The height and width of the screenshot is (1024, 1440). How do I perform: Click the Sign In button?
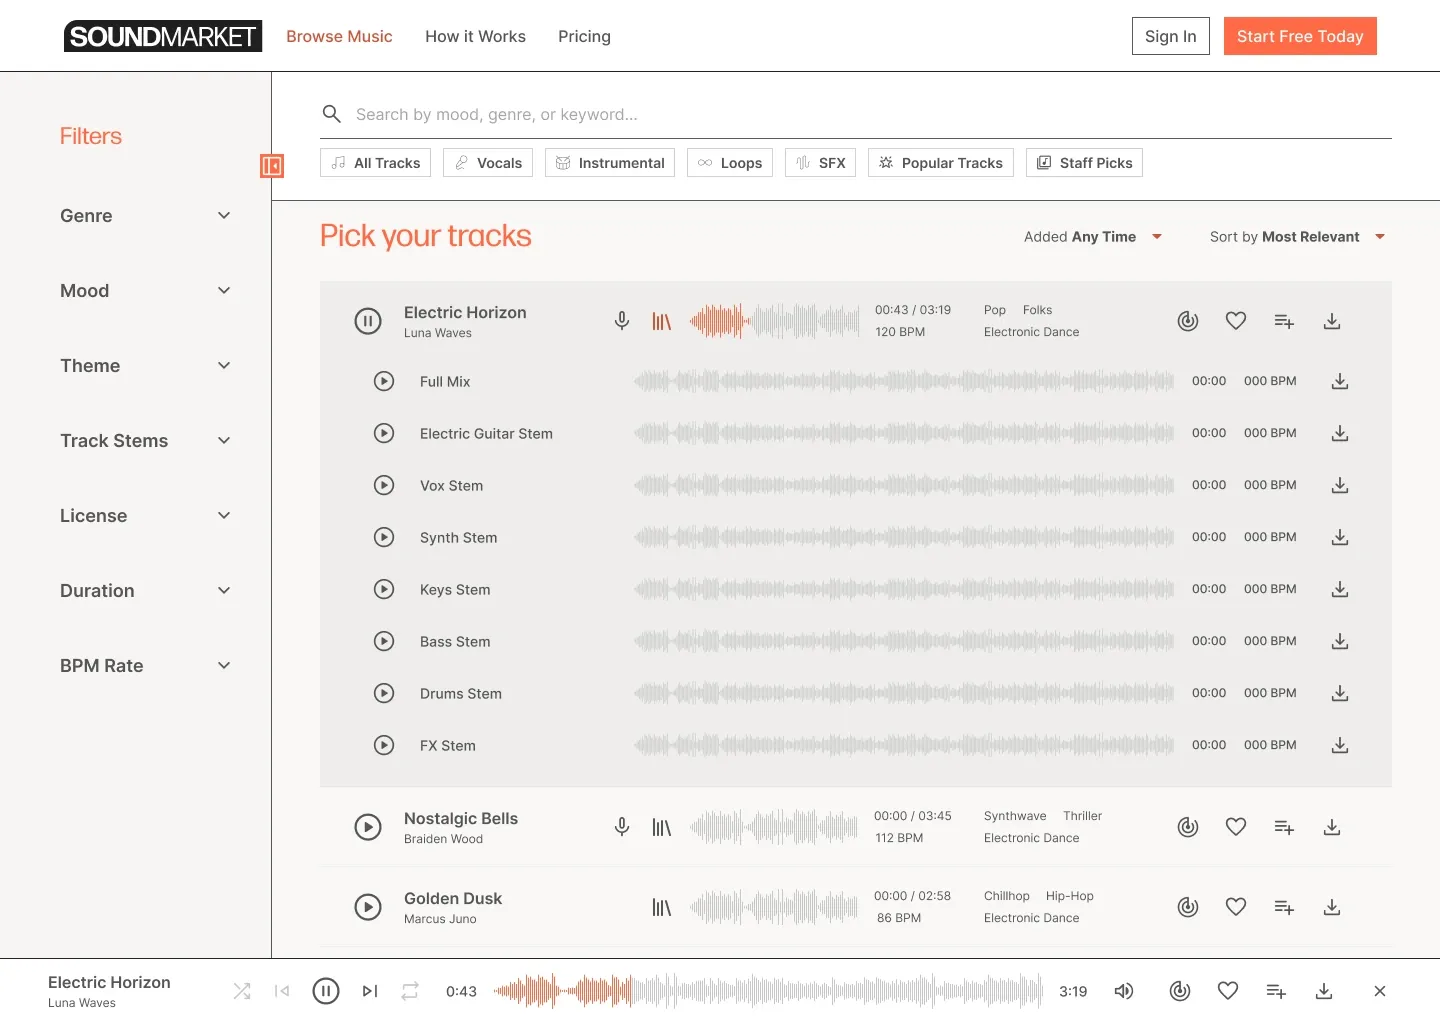point(1171,36)
